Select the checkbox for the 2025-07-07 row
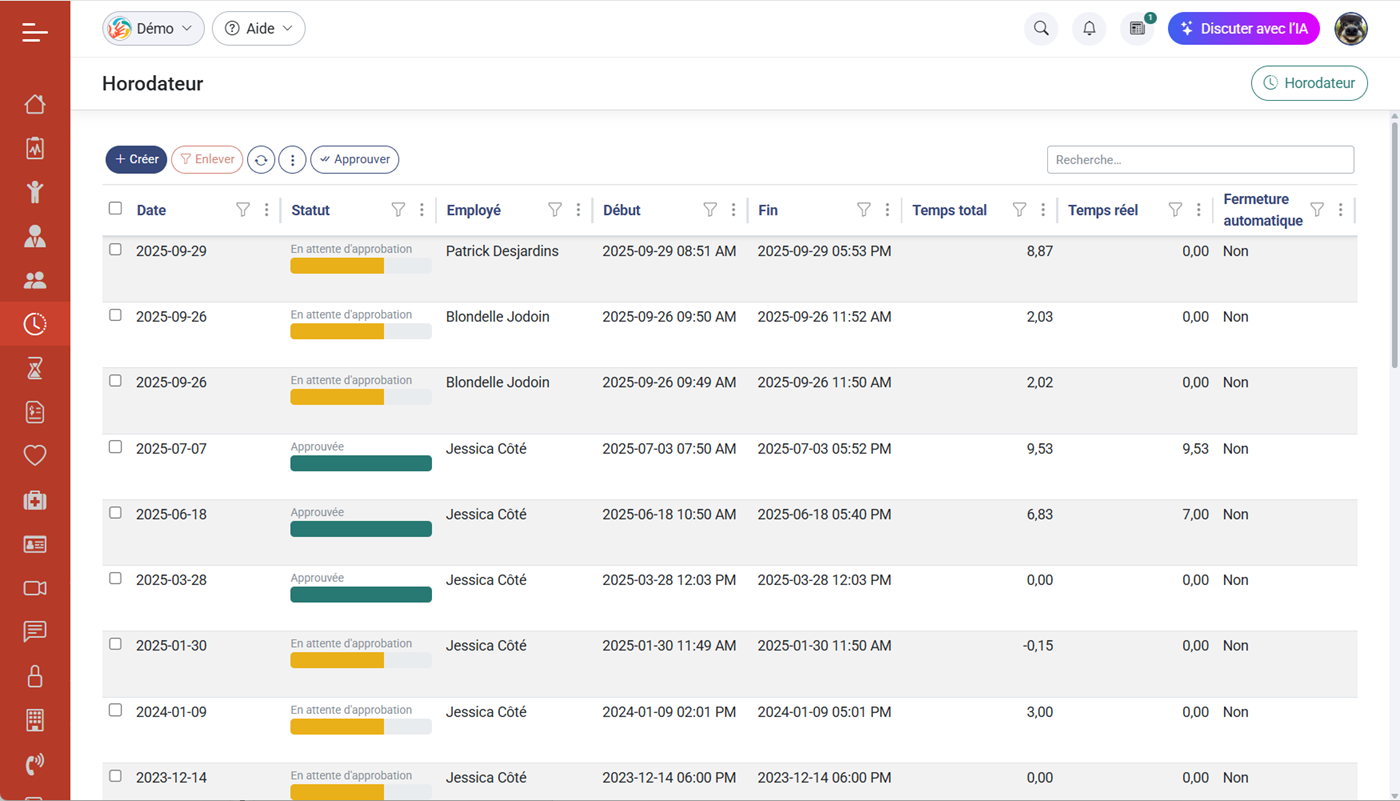 click(x=115, y=447)
